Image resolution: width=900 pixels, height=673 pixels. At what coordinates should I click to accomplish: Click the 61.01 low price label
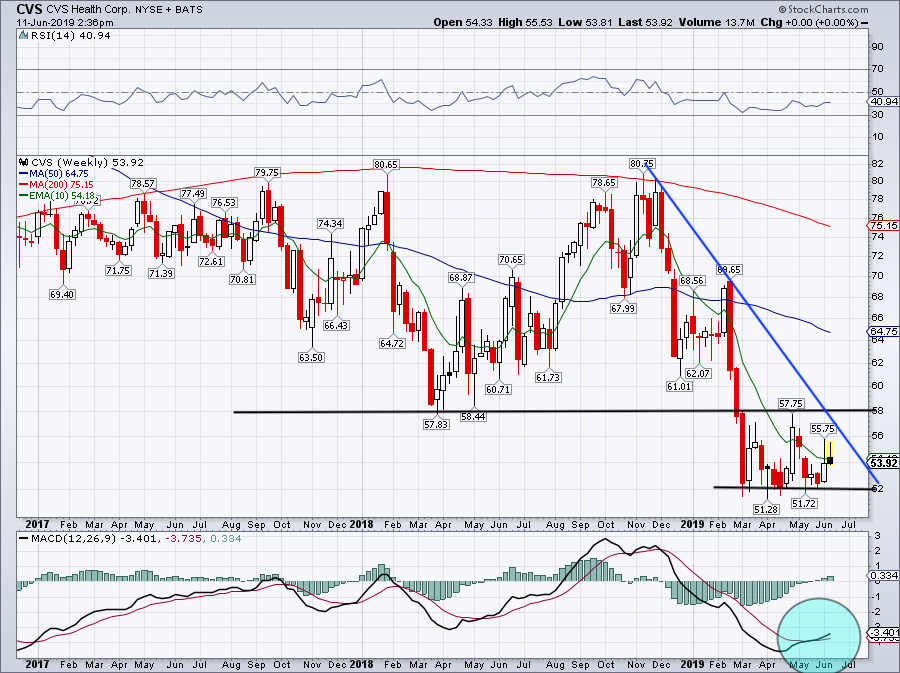[x=679, y=387]
